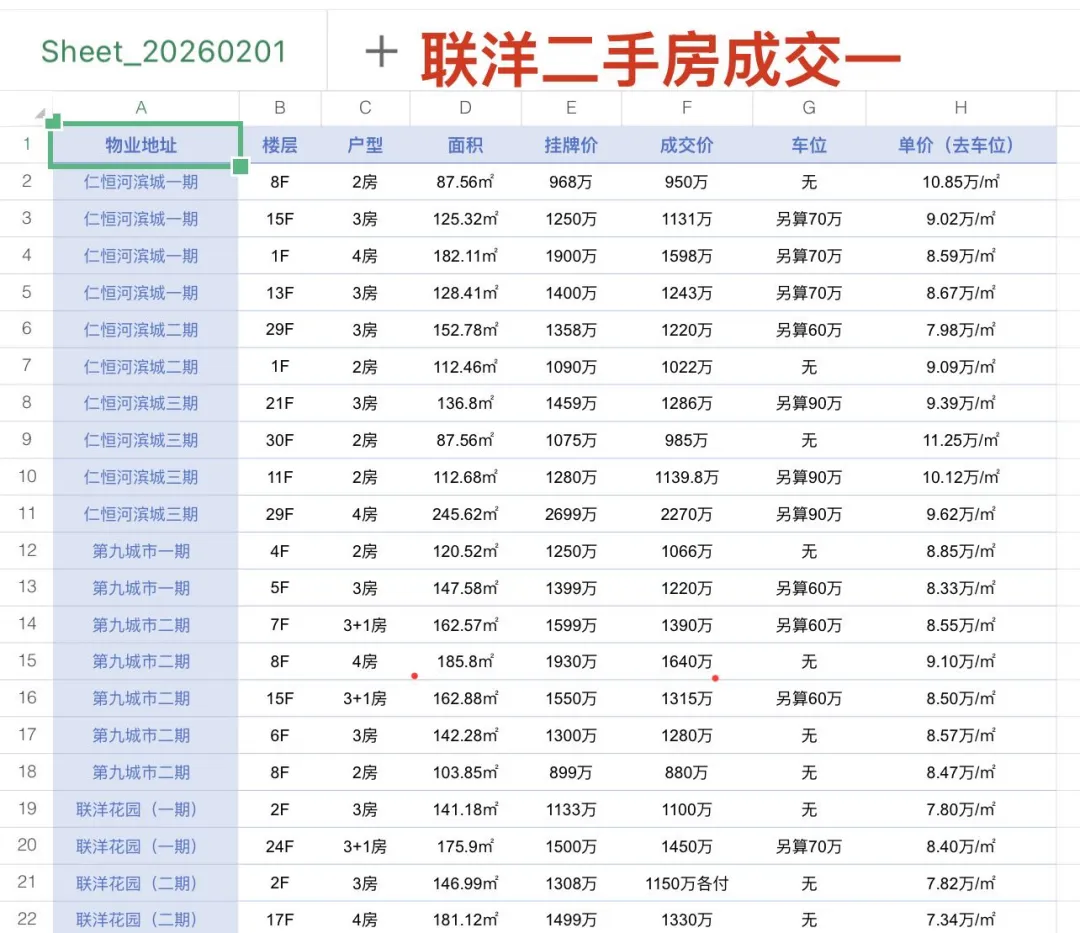Click the 30F floor cell
This screenshot has width=1080, height=933.
coord(280,440)
